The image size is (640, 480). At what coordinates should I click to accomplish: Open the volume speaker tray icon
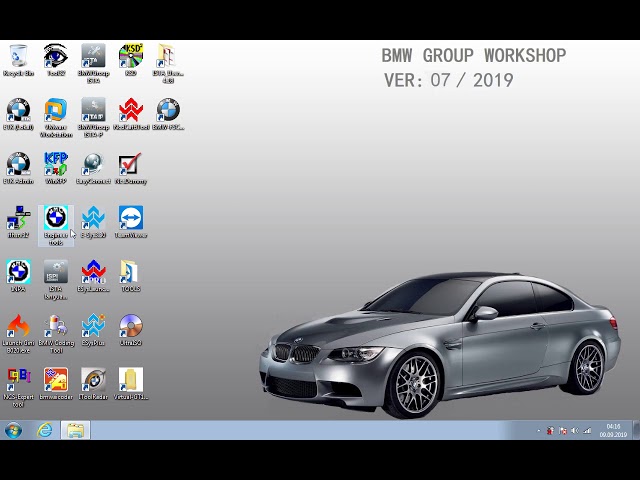pyautogui.click(x=575, y=431)
